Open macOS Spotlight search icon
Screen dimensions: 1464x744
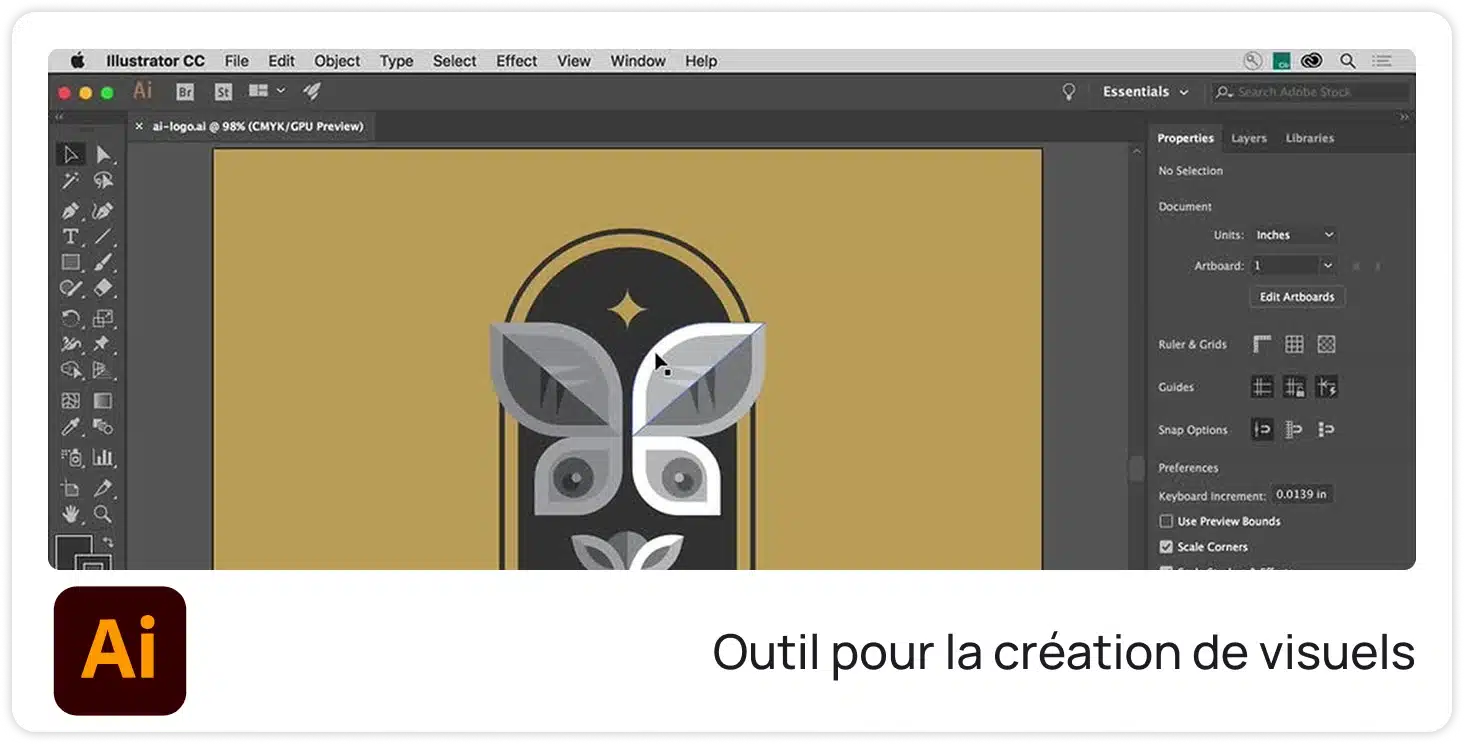pyautogui.click(x=1348, y=61)
